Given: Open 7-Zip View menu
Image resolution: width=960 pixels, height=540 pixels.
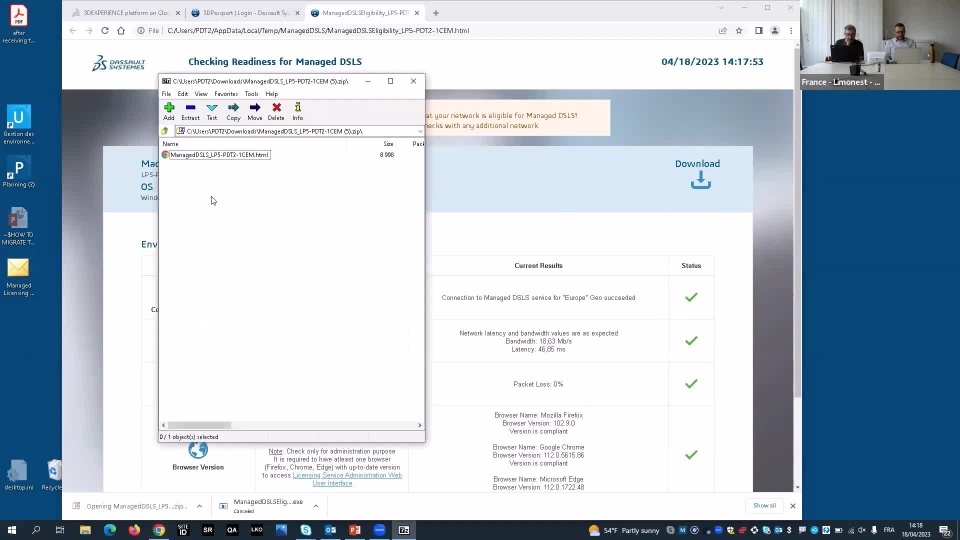Looking at the screenshot, I should pos(201,94).
